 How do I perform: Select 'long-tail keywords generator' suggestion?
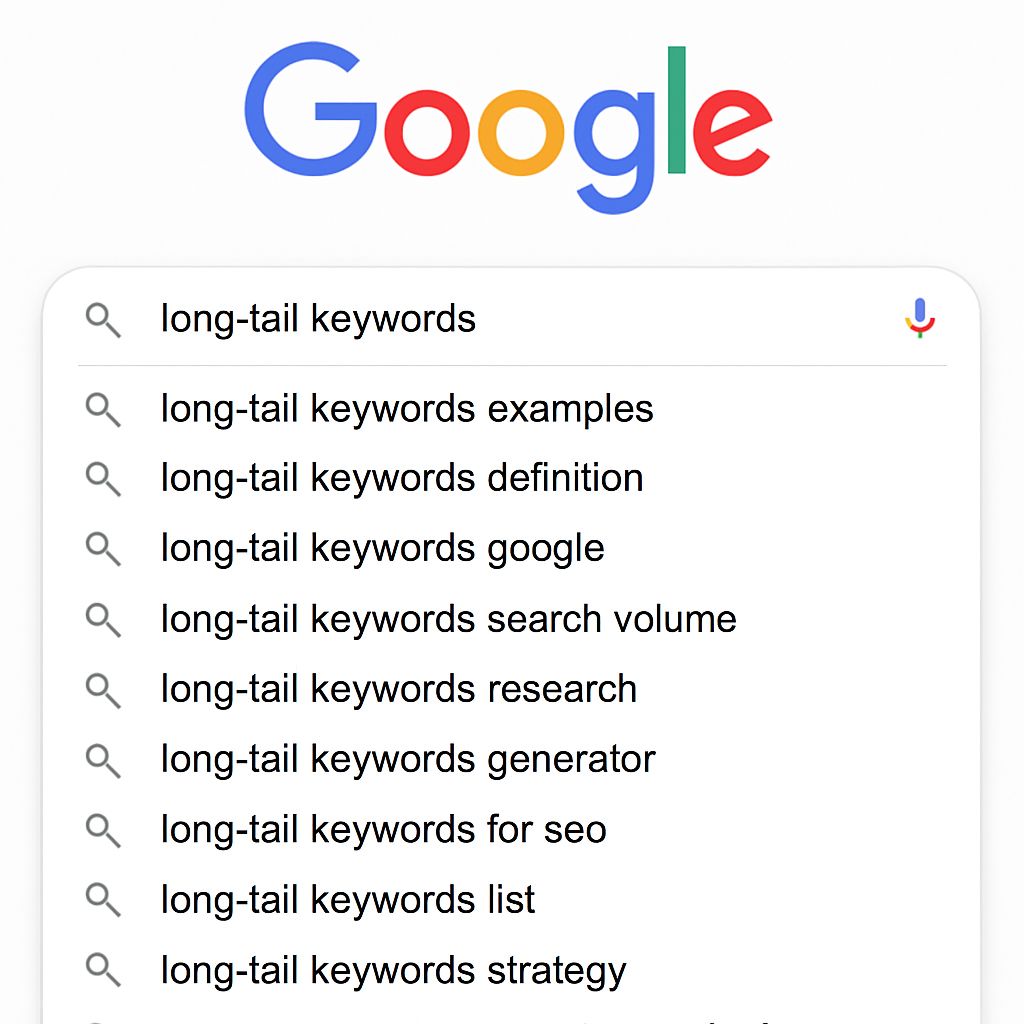(x=406, y=760)
